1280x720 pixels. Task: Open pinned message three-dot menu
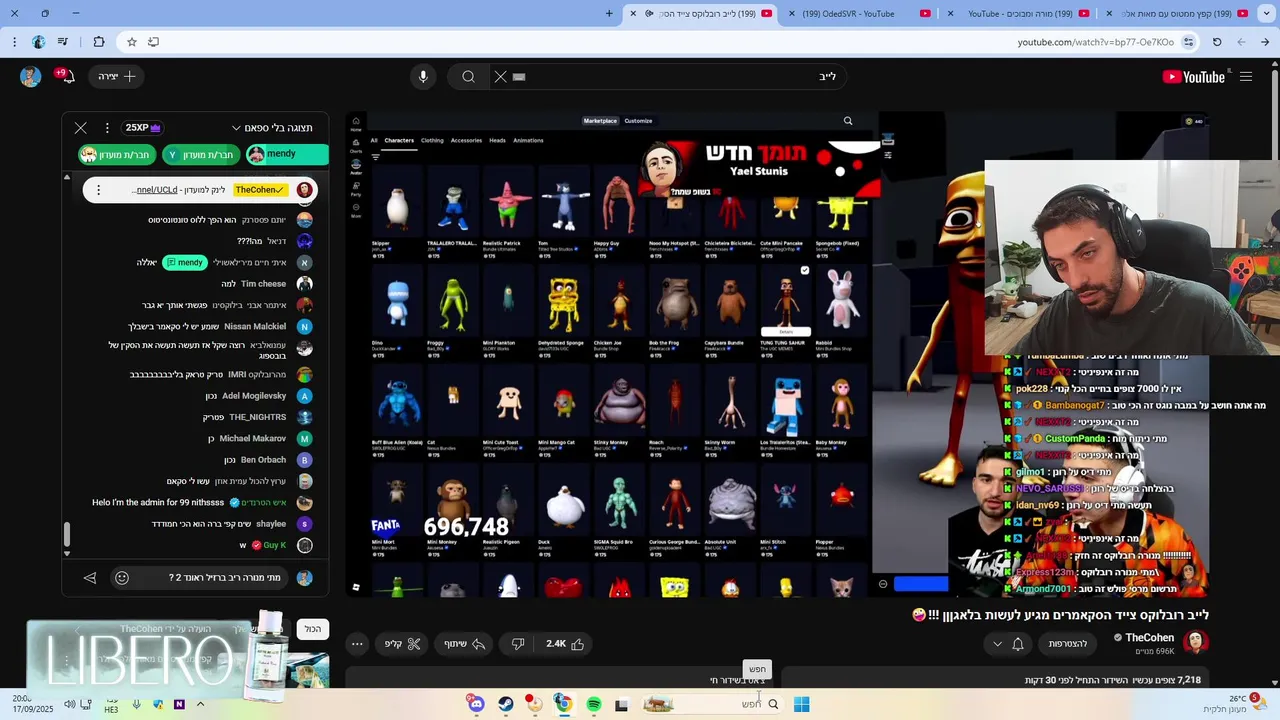click(x=97, y=189)
